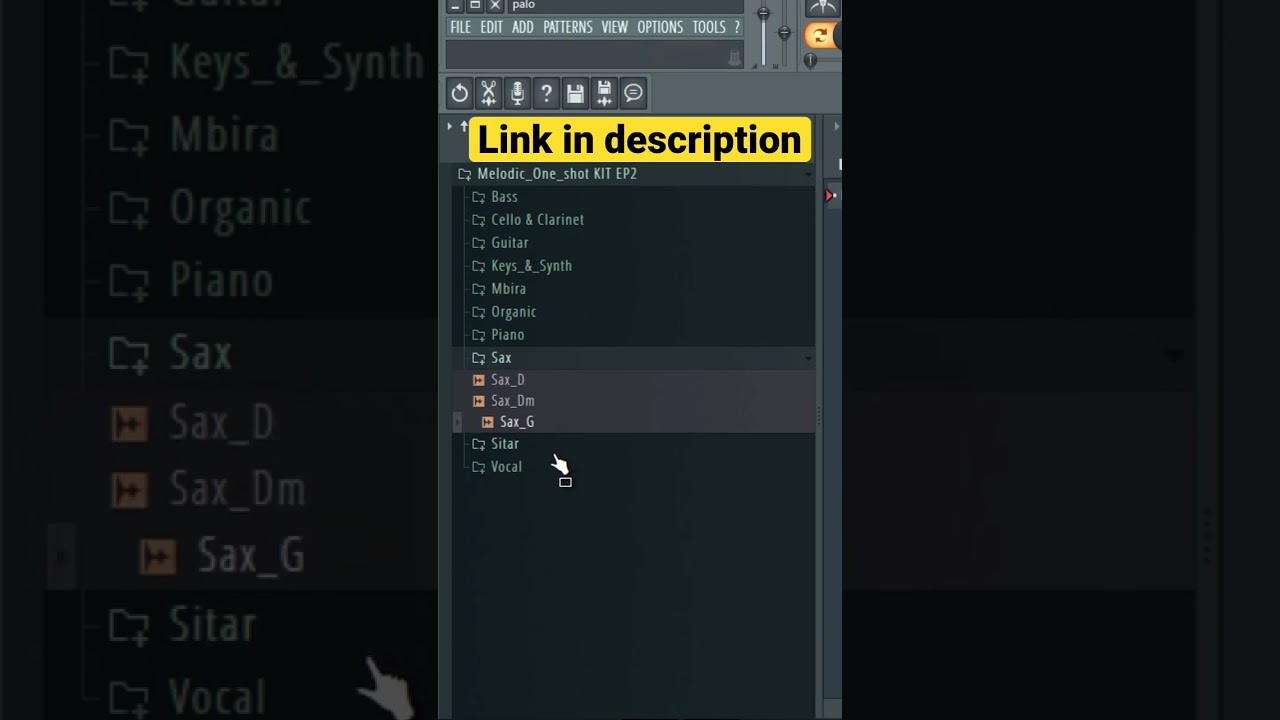Open the TOOLS menu
Viewport: 1280px width, 720px height.
coord(709,27)
